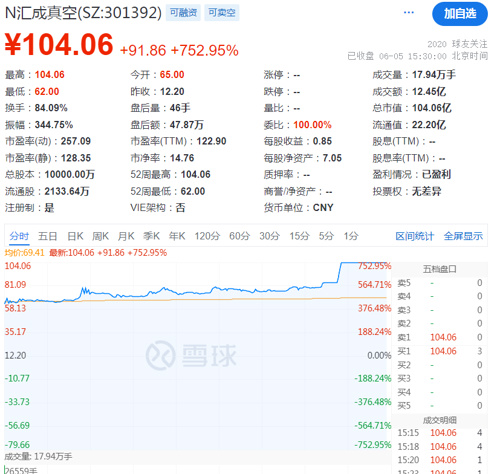Image resolution: width=500 pixels, height=474 pixels.
Task: Open the three-dots more options menu
Action: [x=409, y=13]
